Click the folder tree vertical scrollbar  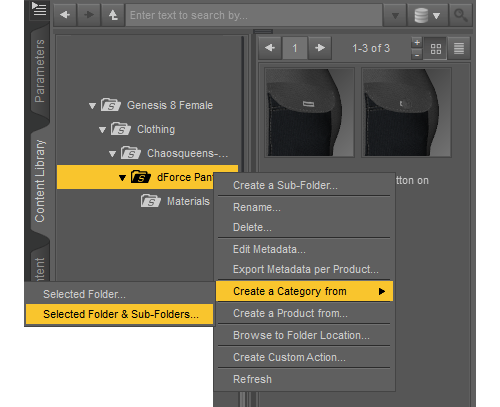[x=243, y=103]
